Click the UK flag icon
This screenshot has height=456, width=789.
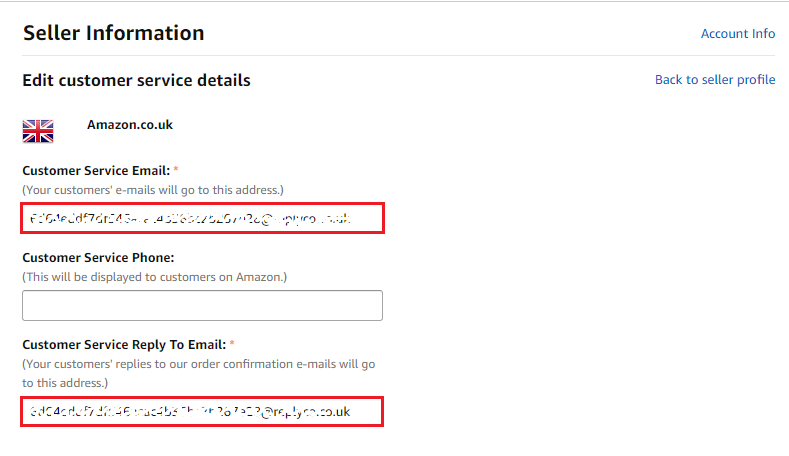point(38,131)
